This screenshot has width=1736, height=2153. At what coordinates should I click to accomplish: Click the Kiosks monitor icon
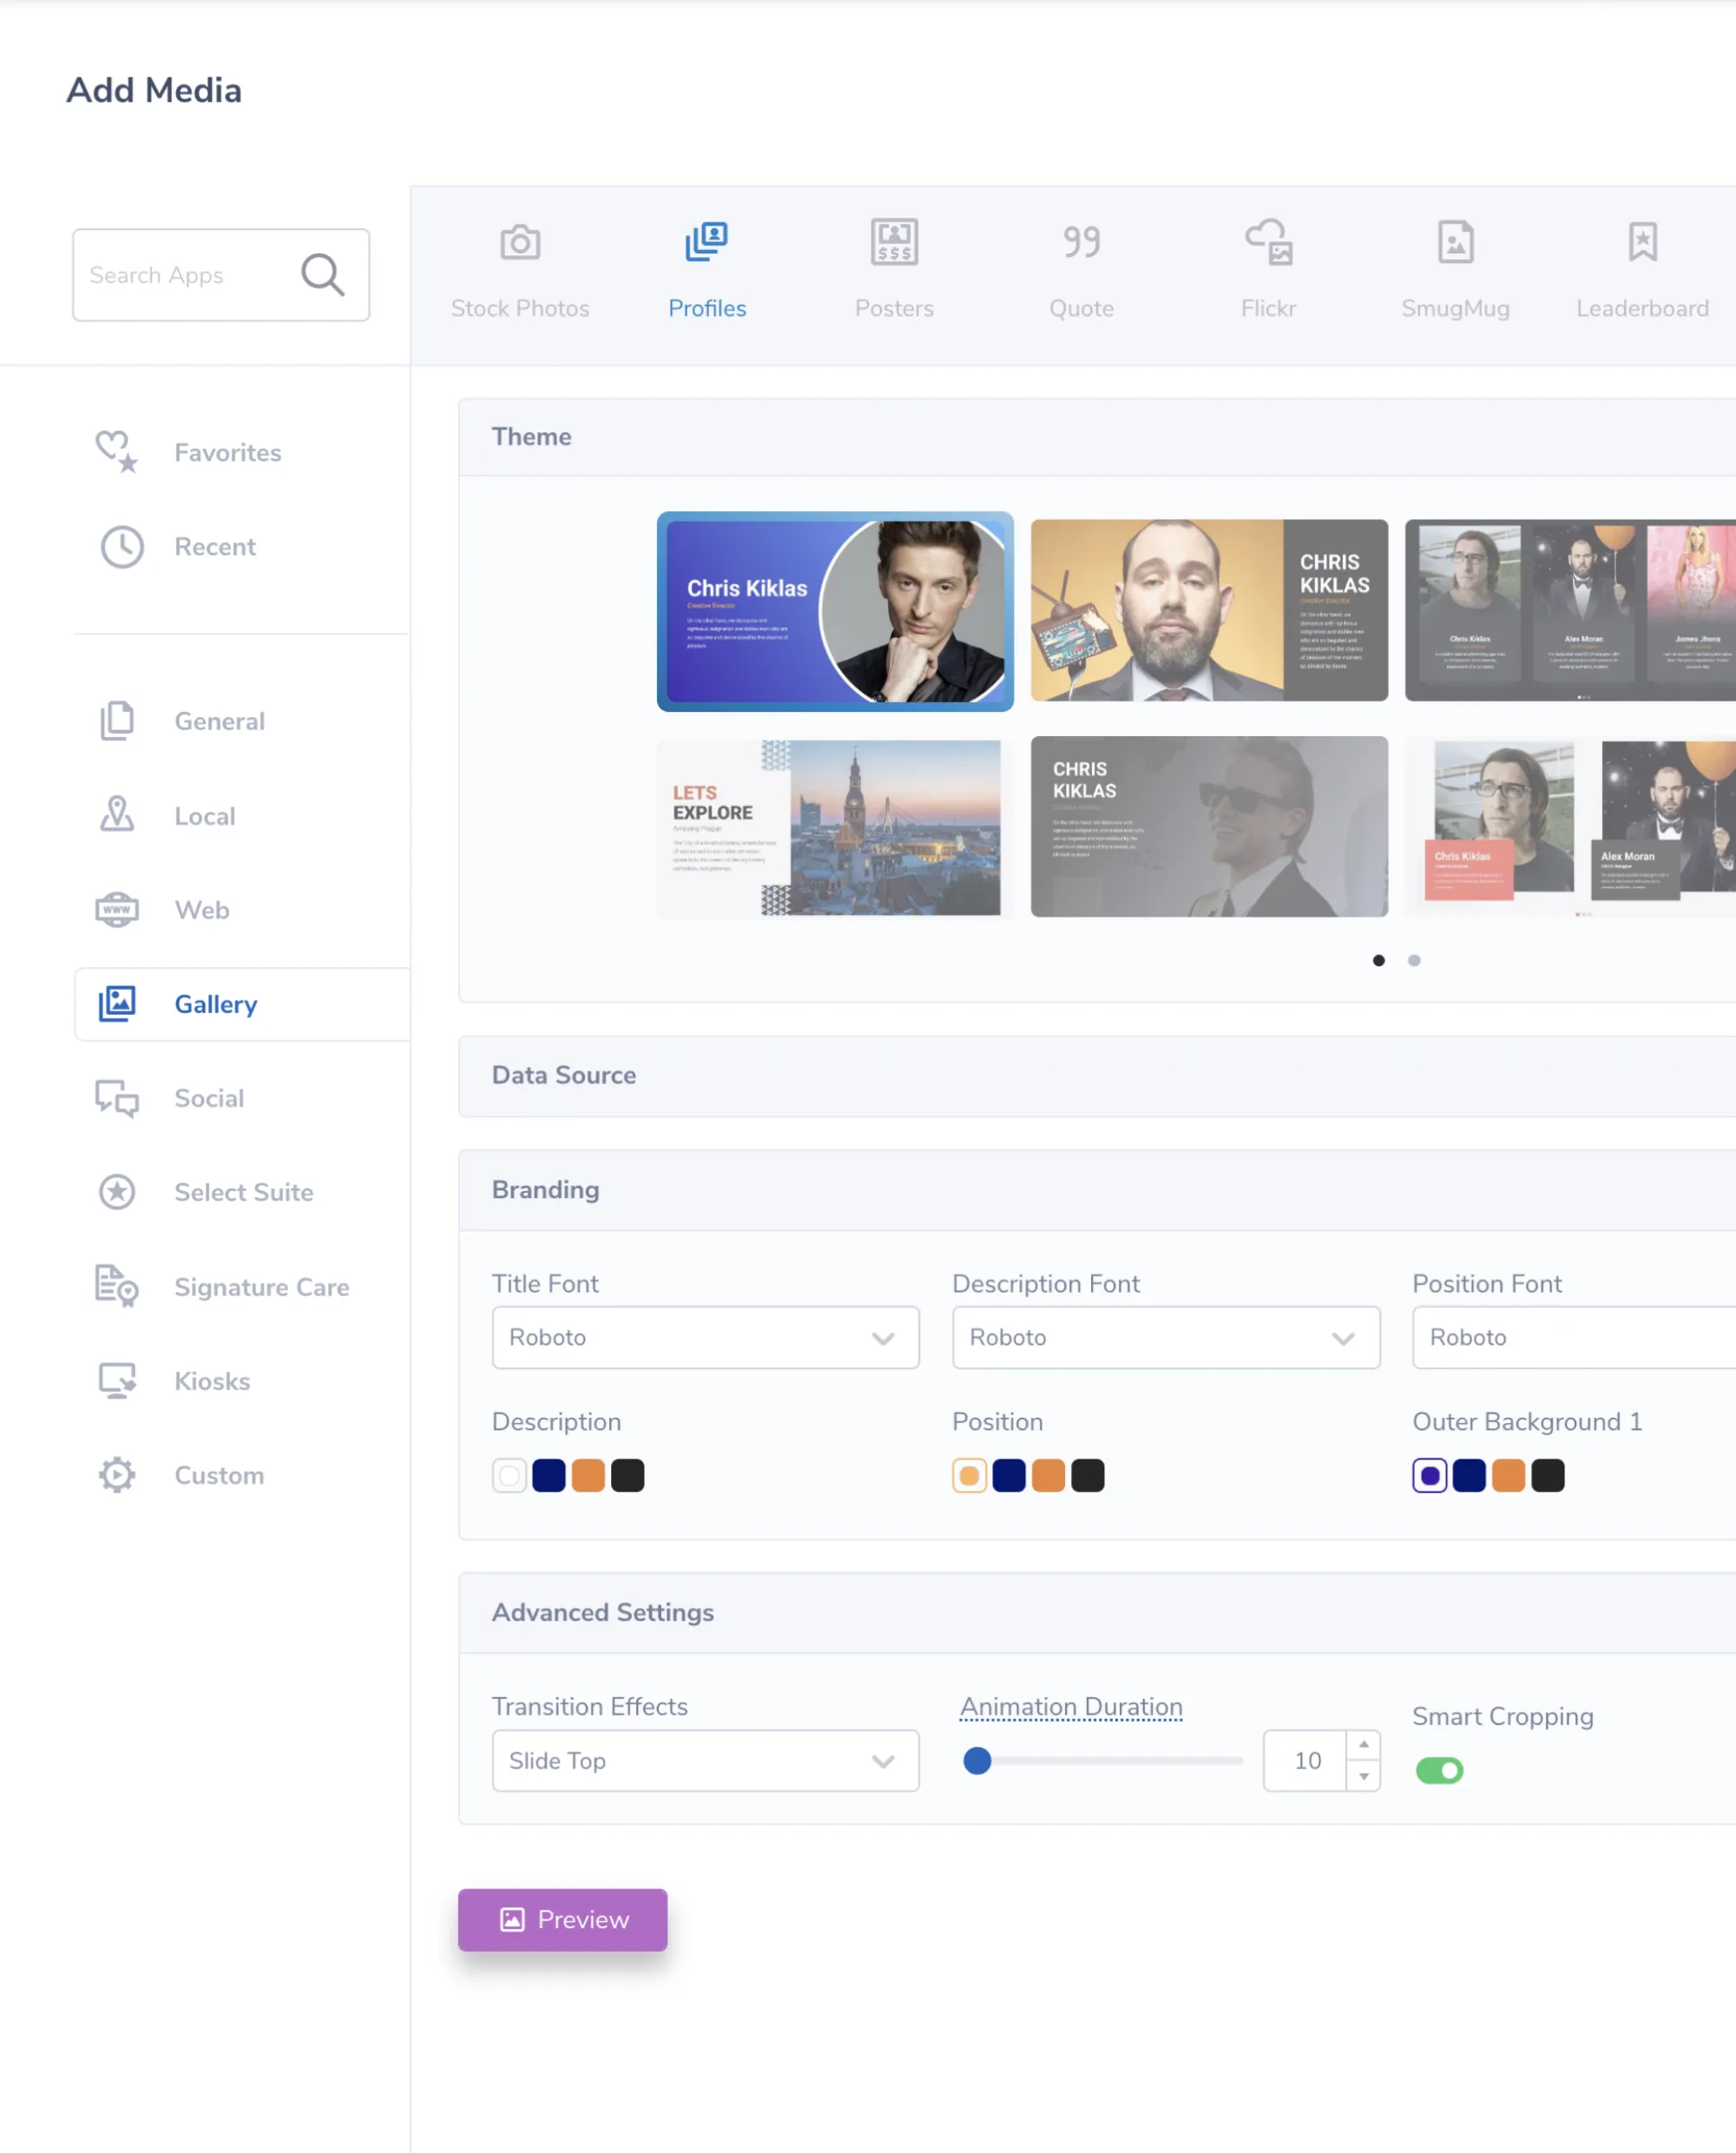(117, 1380)
